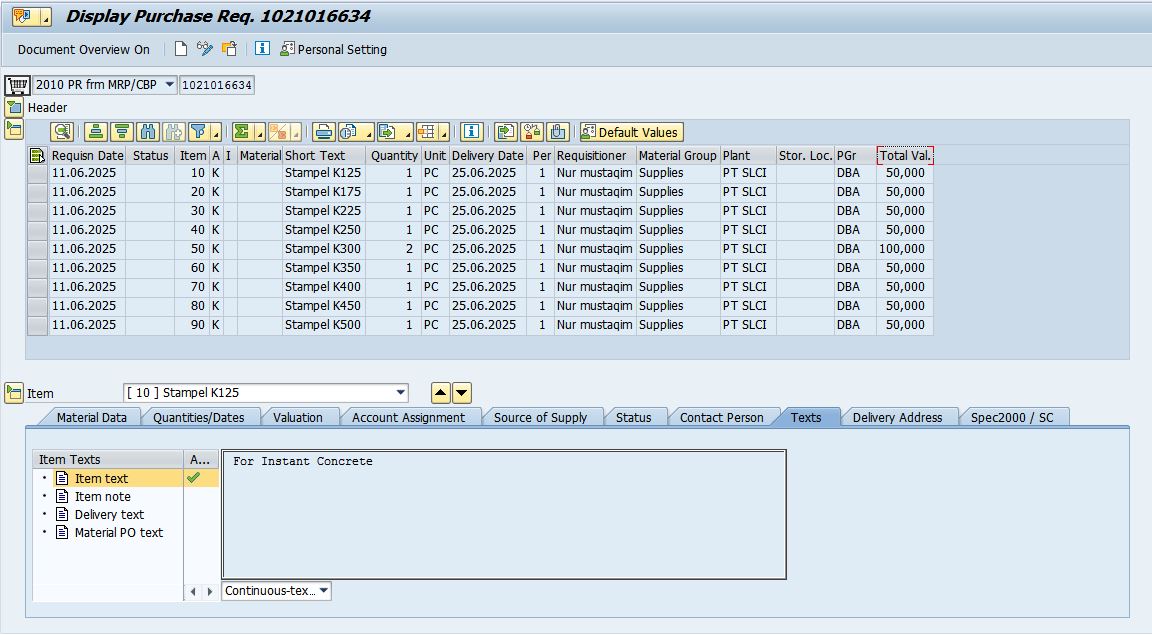The image size is (1152, 635).
Task: Click the clock-and-lock icon in grid toolbar
Action: click(x=532, y=132)
